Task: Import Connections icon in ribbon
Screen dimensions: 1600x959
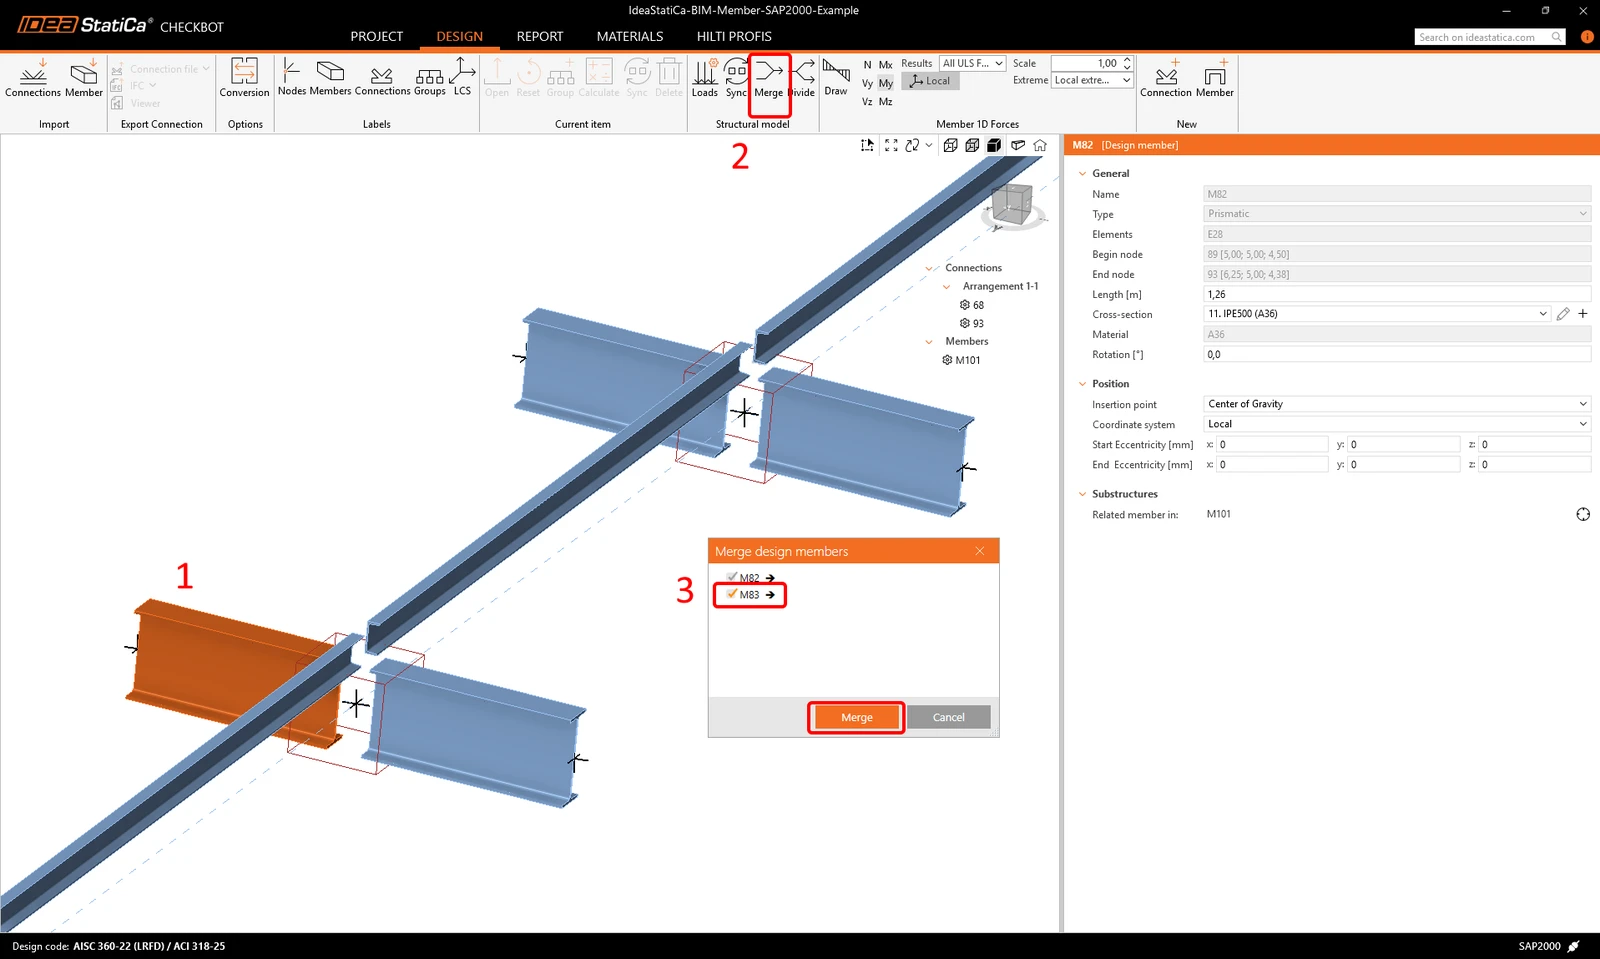Action: pyautogui.click(x=33, y=78)
